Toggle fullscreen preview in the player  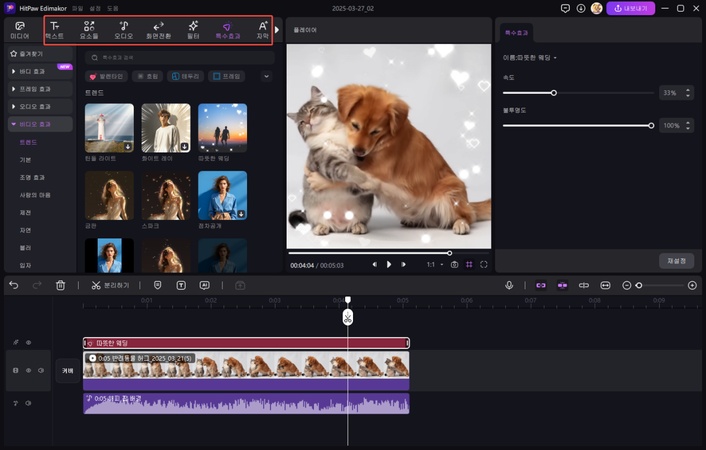[x=484, y=264]
